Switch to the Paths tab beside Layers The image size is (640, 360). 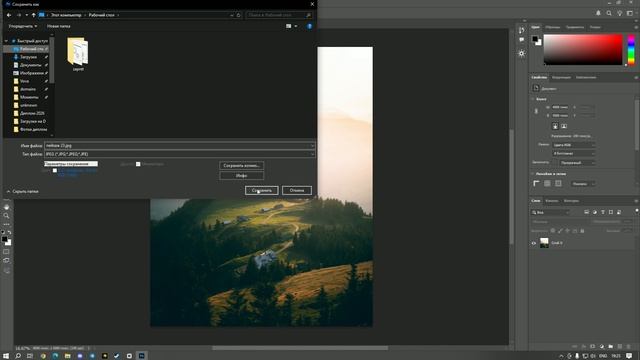(x=571, y=201)
